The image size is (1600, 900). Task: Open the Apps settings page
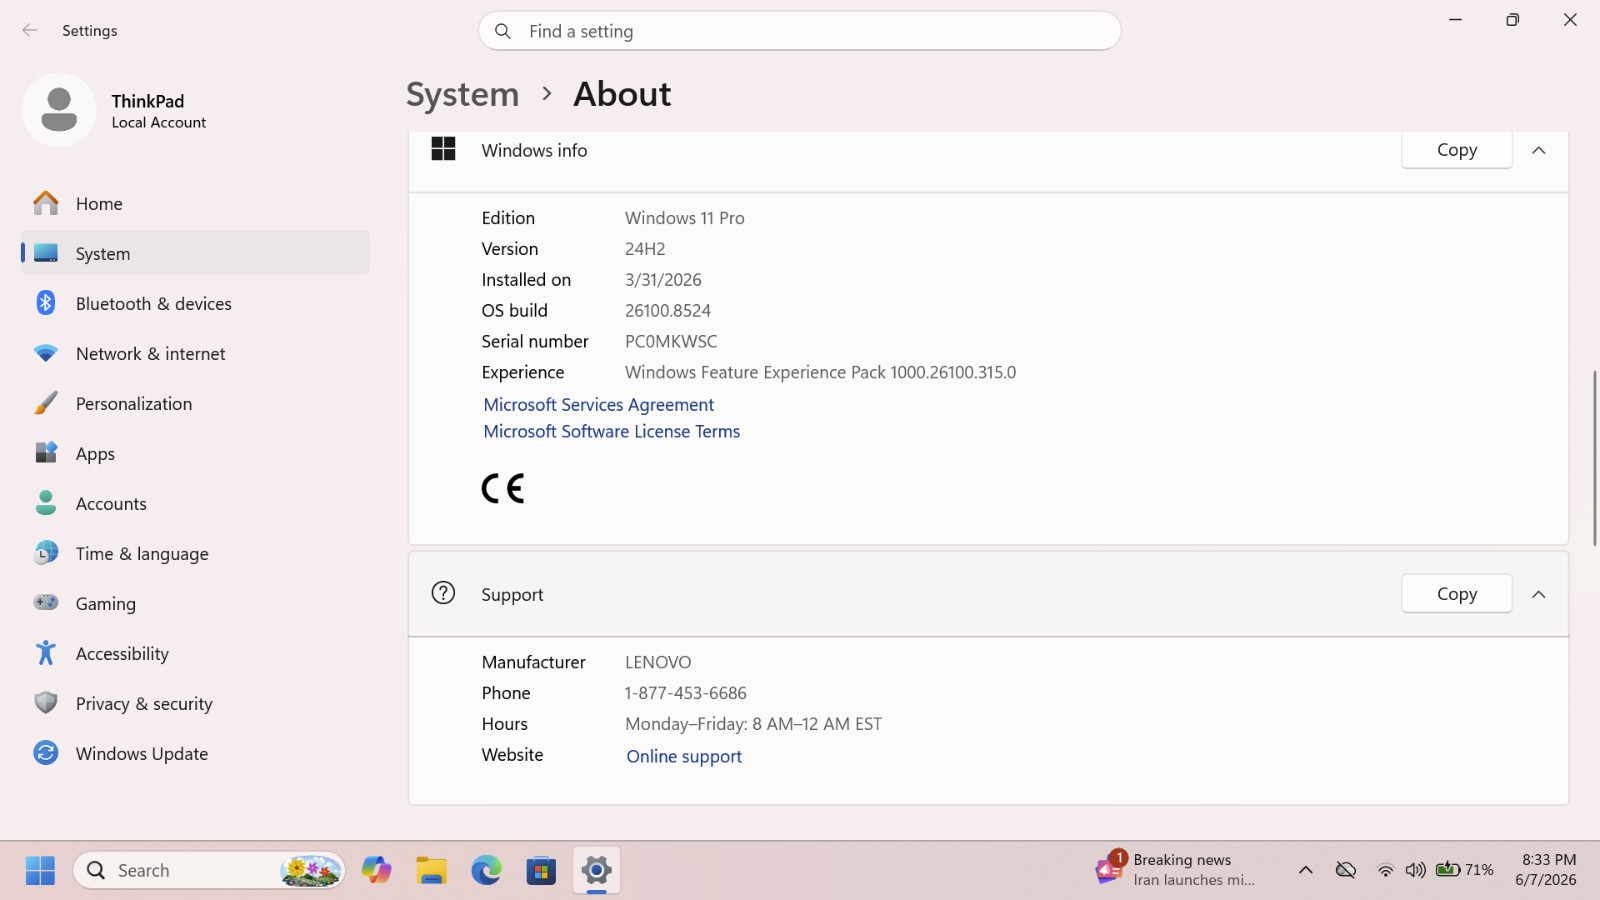[x=195, y=453]
